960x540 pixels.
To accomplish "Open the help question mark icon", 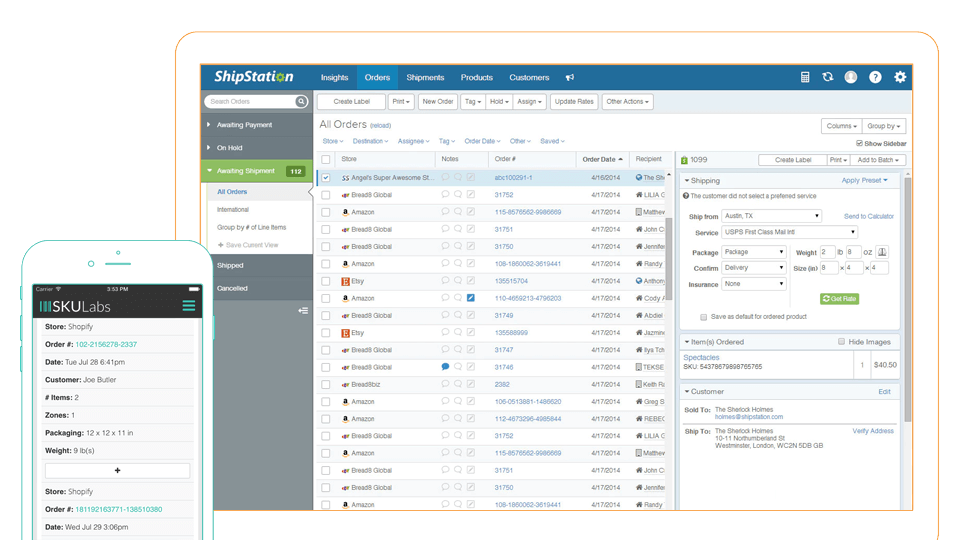I will (x=876, y=77).
